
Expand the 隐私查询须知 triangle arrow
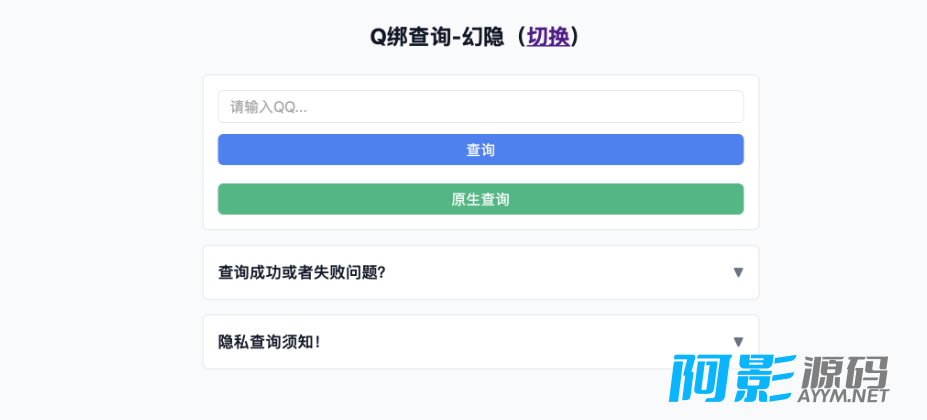tap(738, 342)
